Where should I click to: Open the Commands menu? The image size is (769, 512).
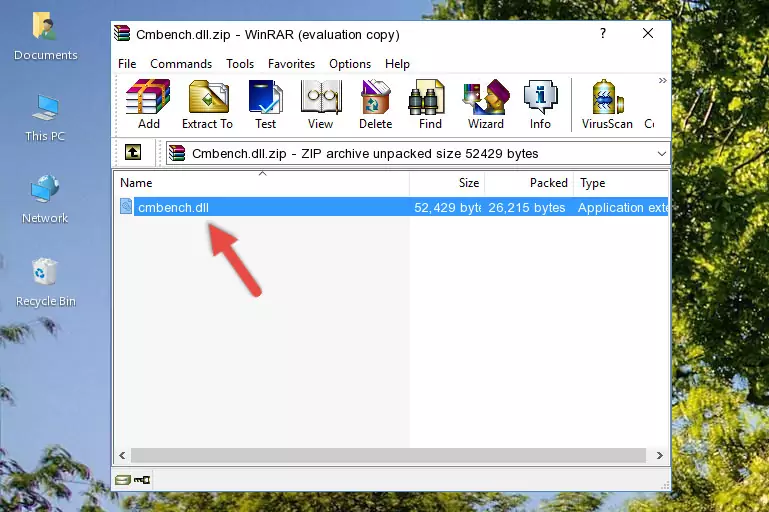[x=181, y=64]
